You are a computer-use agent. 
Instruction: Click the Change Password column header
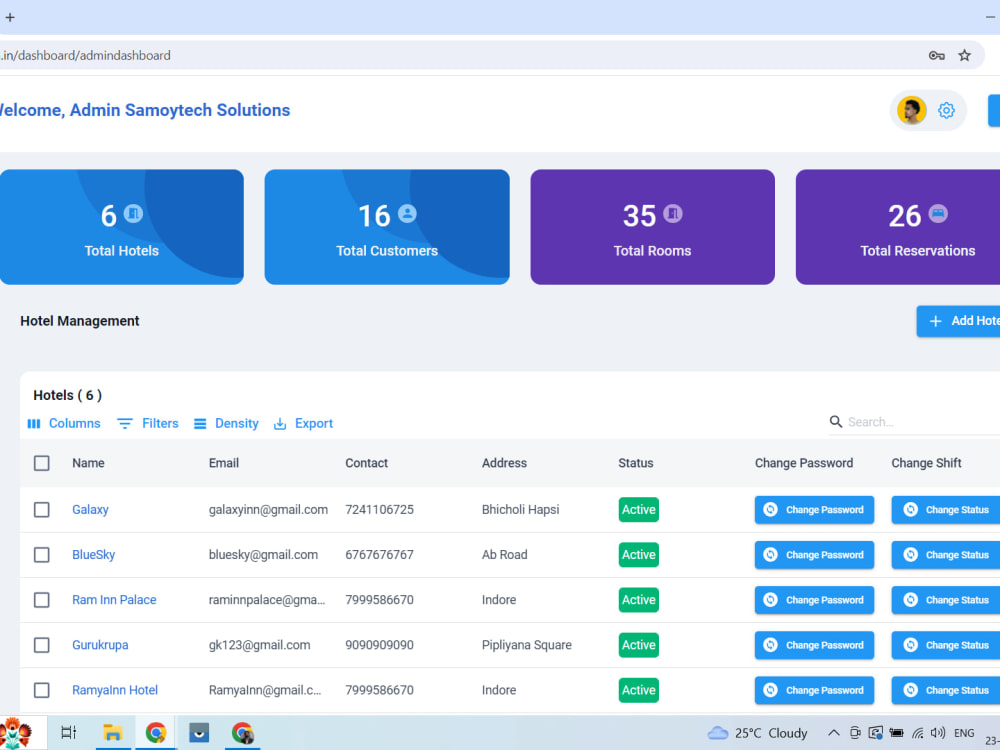click(x=804, y=463)
